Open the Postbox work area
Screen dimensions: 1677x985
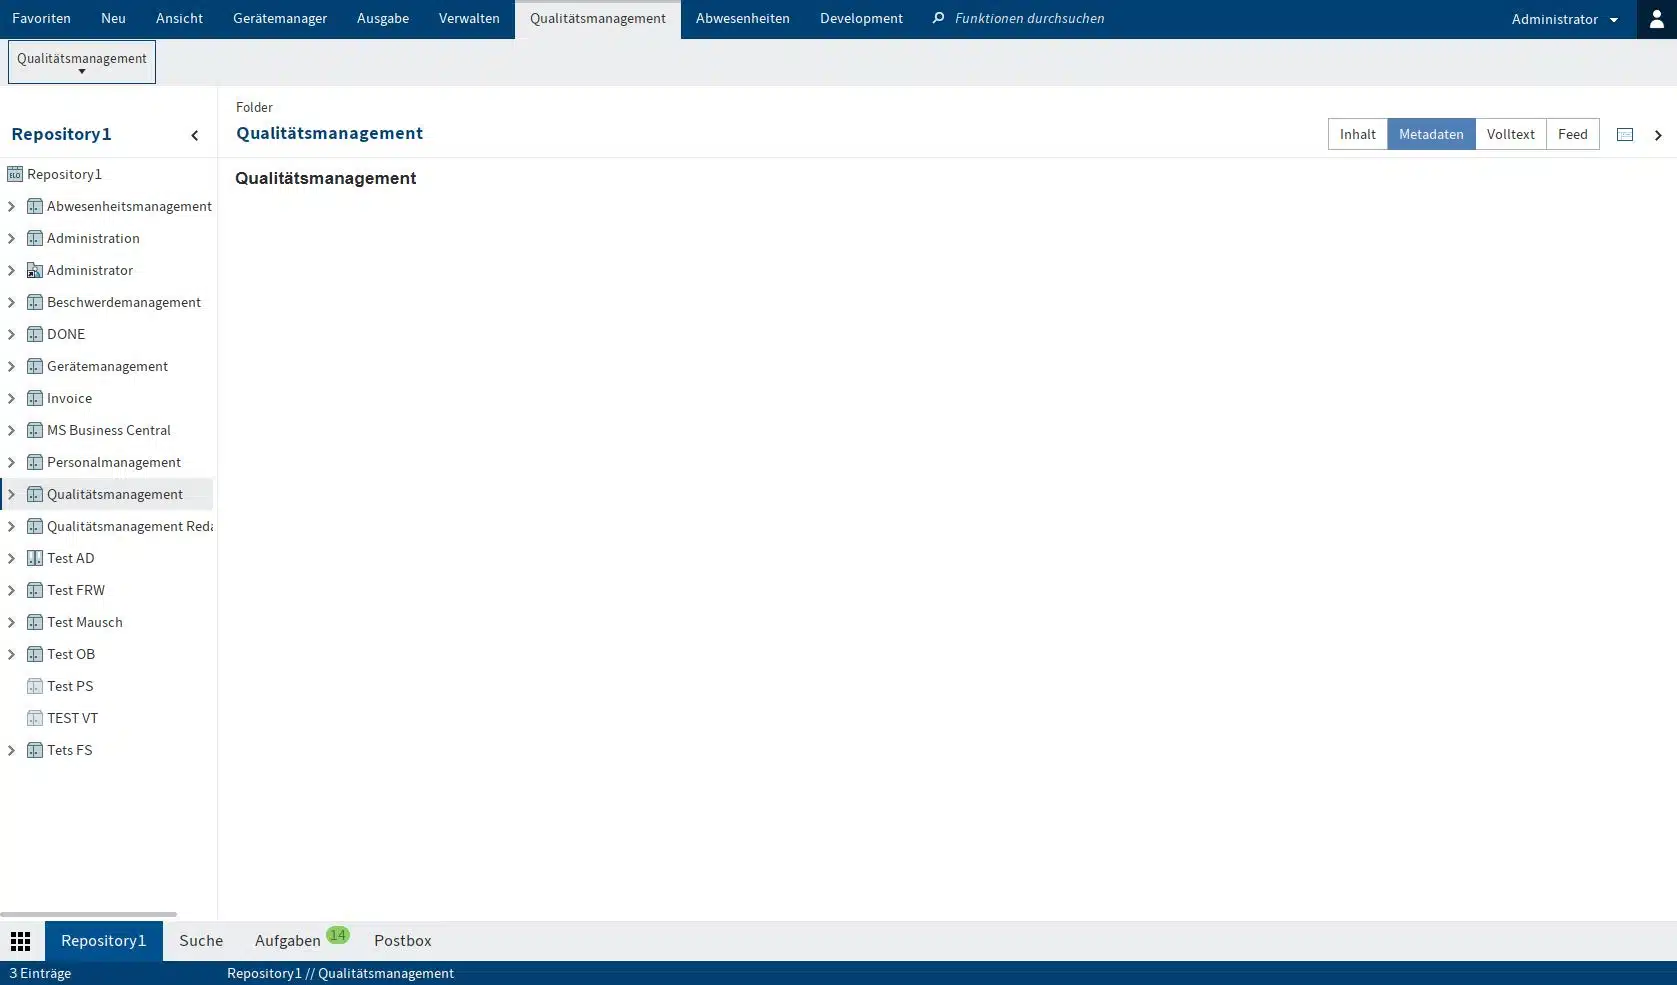pos(403,941)
